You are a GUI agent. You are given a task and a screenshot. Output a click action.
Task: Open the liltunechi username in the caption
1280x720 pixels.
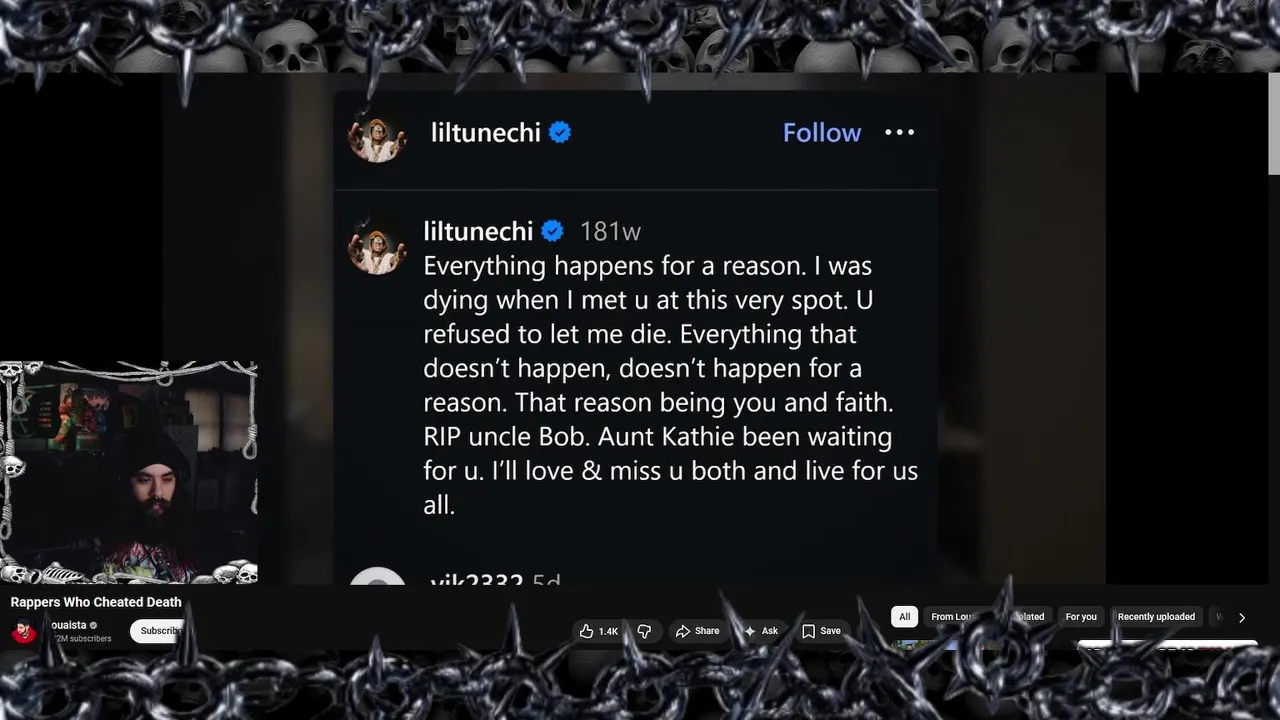[478, 231]
